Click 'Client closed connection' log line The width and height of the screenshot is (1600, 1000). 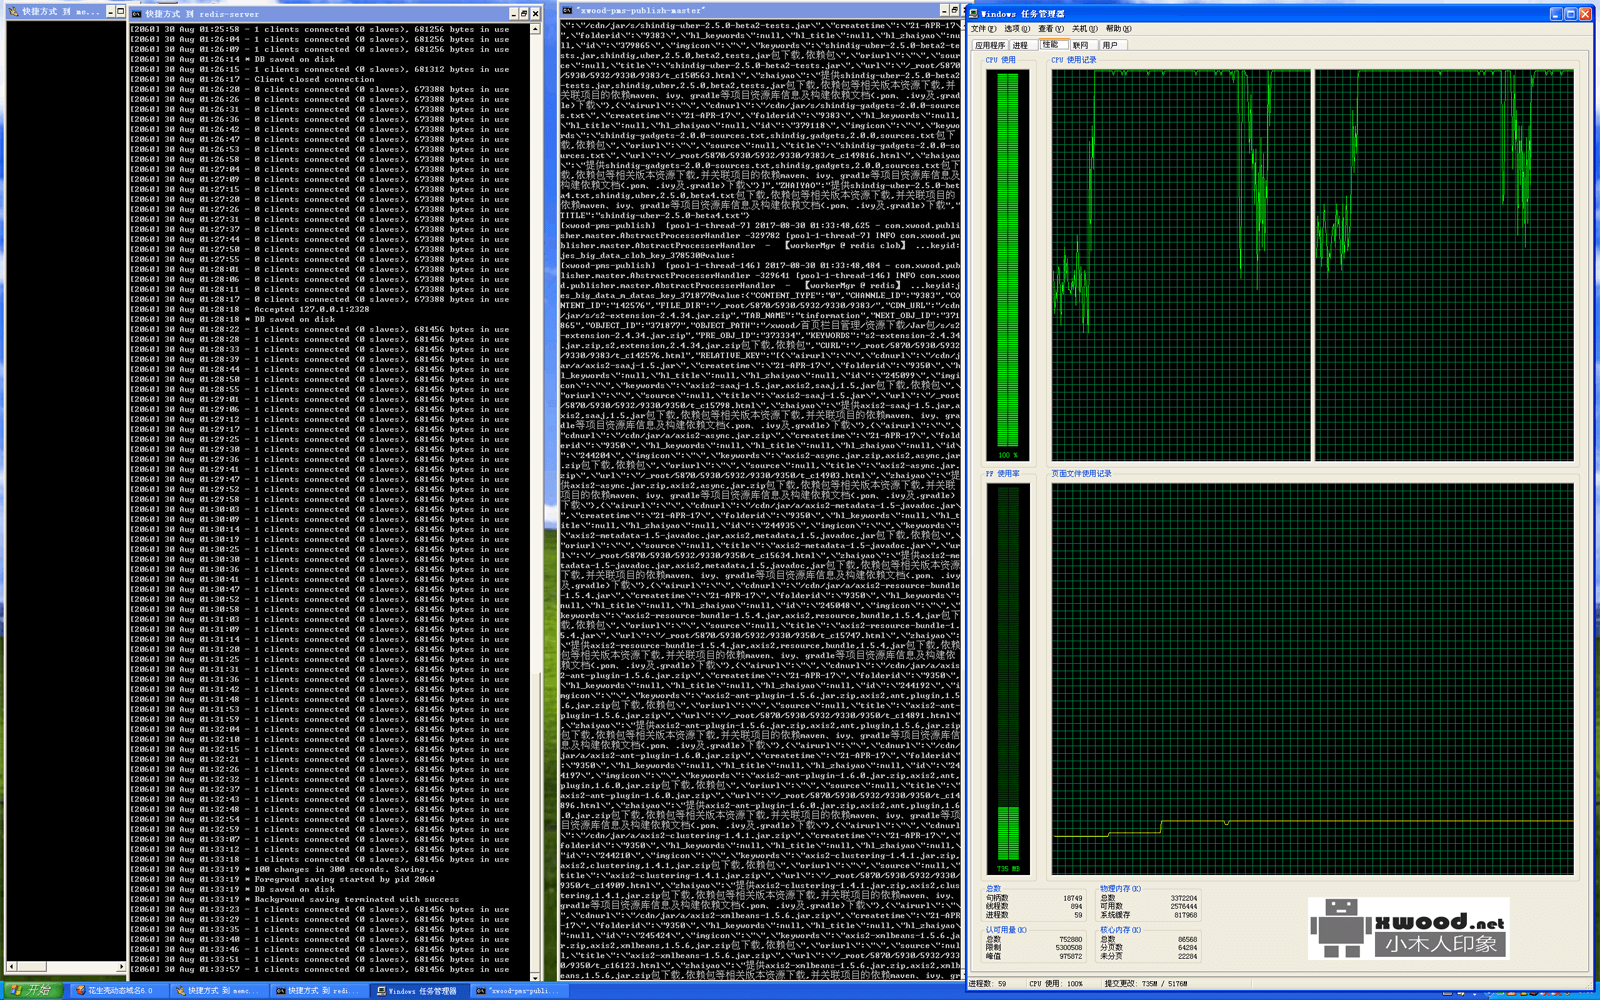click(x=253, y=79)
